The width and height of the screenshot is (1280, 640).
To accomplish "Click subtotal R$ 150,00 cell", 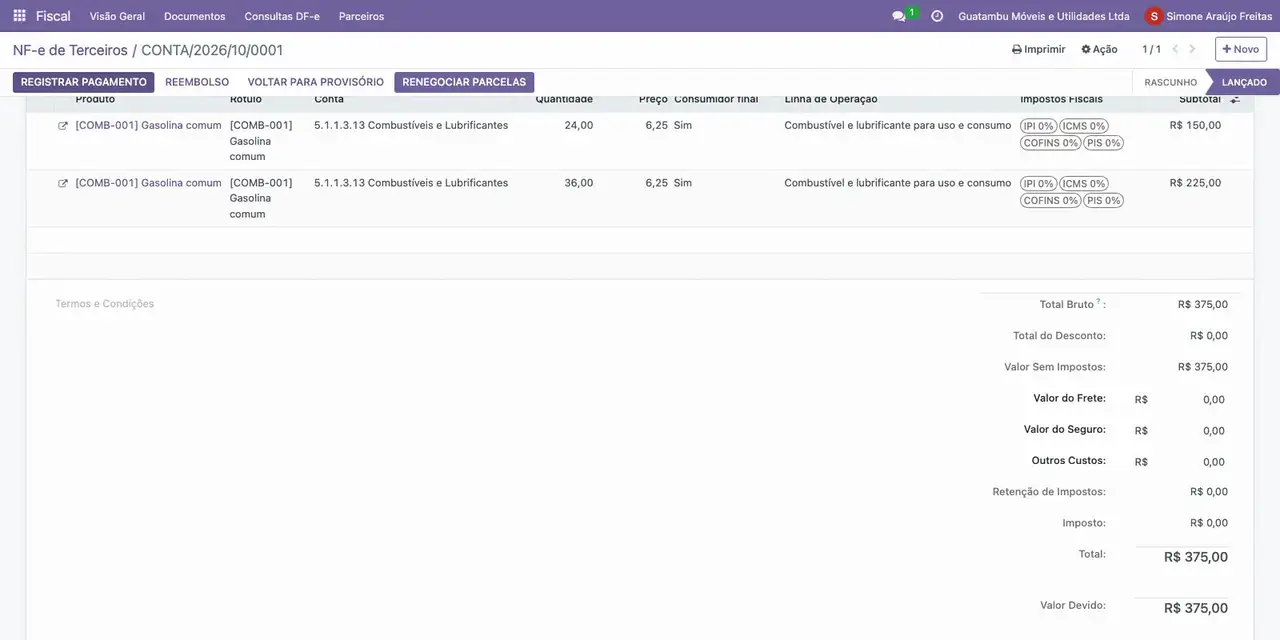I will pos(1195,126).
